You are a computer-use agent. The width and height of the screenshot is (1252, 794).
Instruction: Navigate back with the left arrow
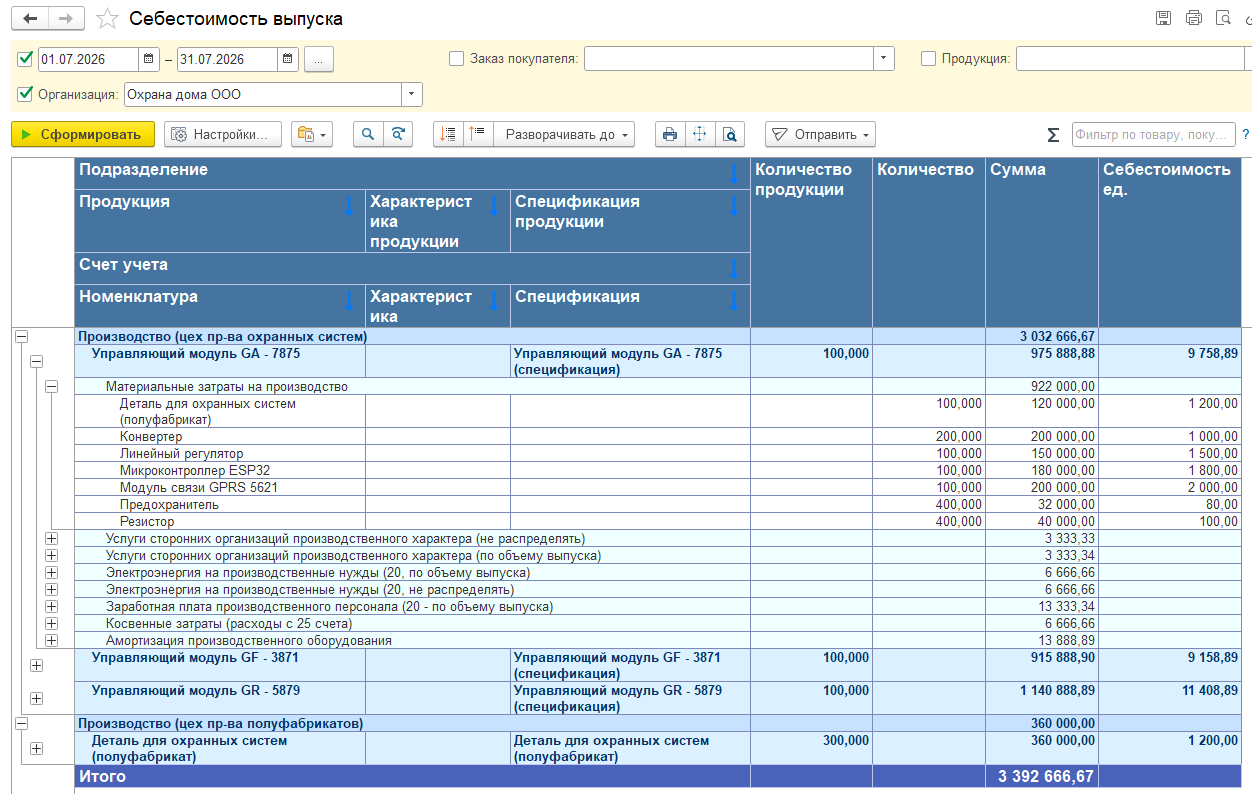[x=30, y=19]
